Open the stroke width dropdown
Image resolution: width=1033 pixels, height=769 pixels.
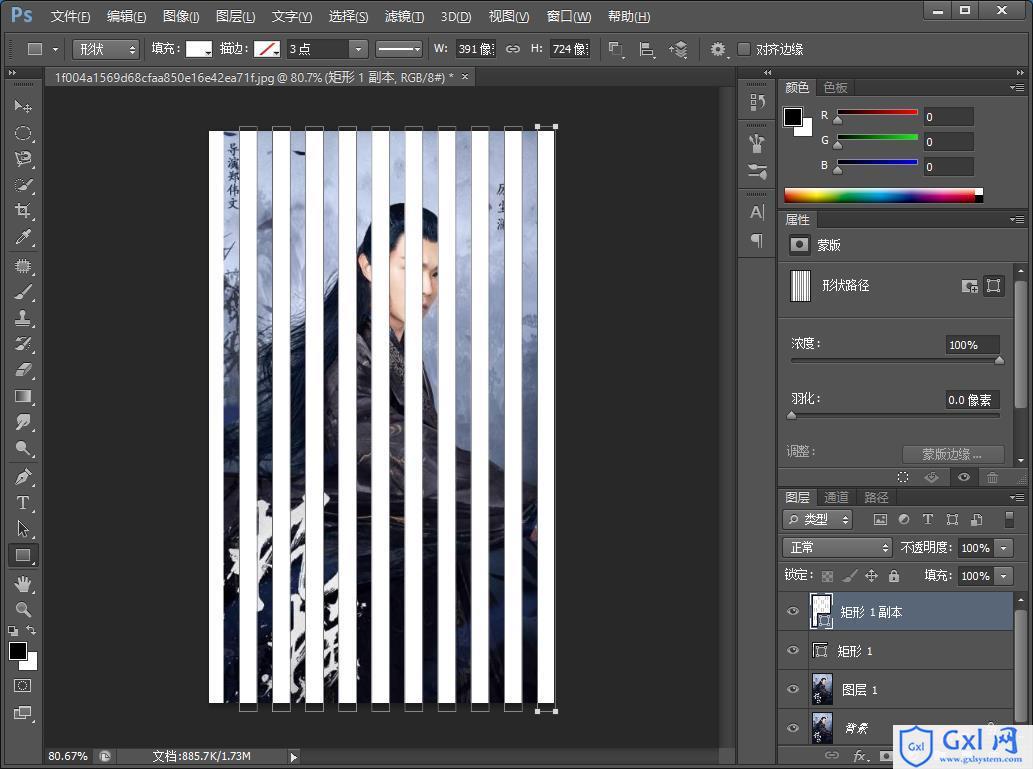coord(358,49)
